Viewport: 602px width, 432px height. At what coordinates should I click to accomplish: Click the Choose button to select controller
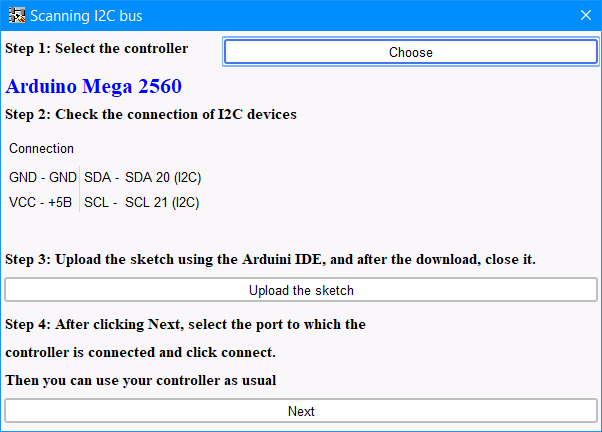pos(410,52)
